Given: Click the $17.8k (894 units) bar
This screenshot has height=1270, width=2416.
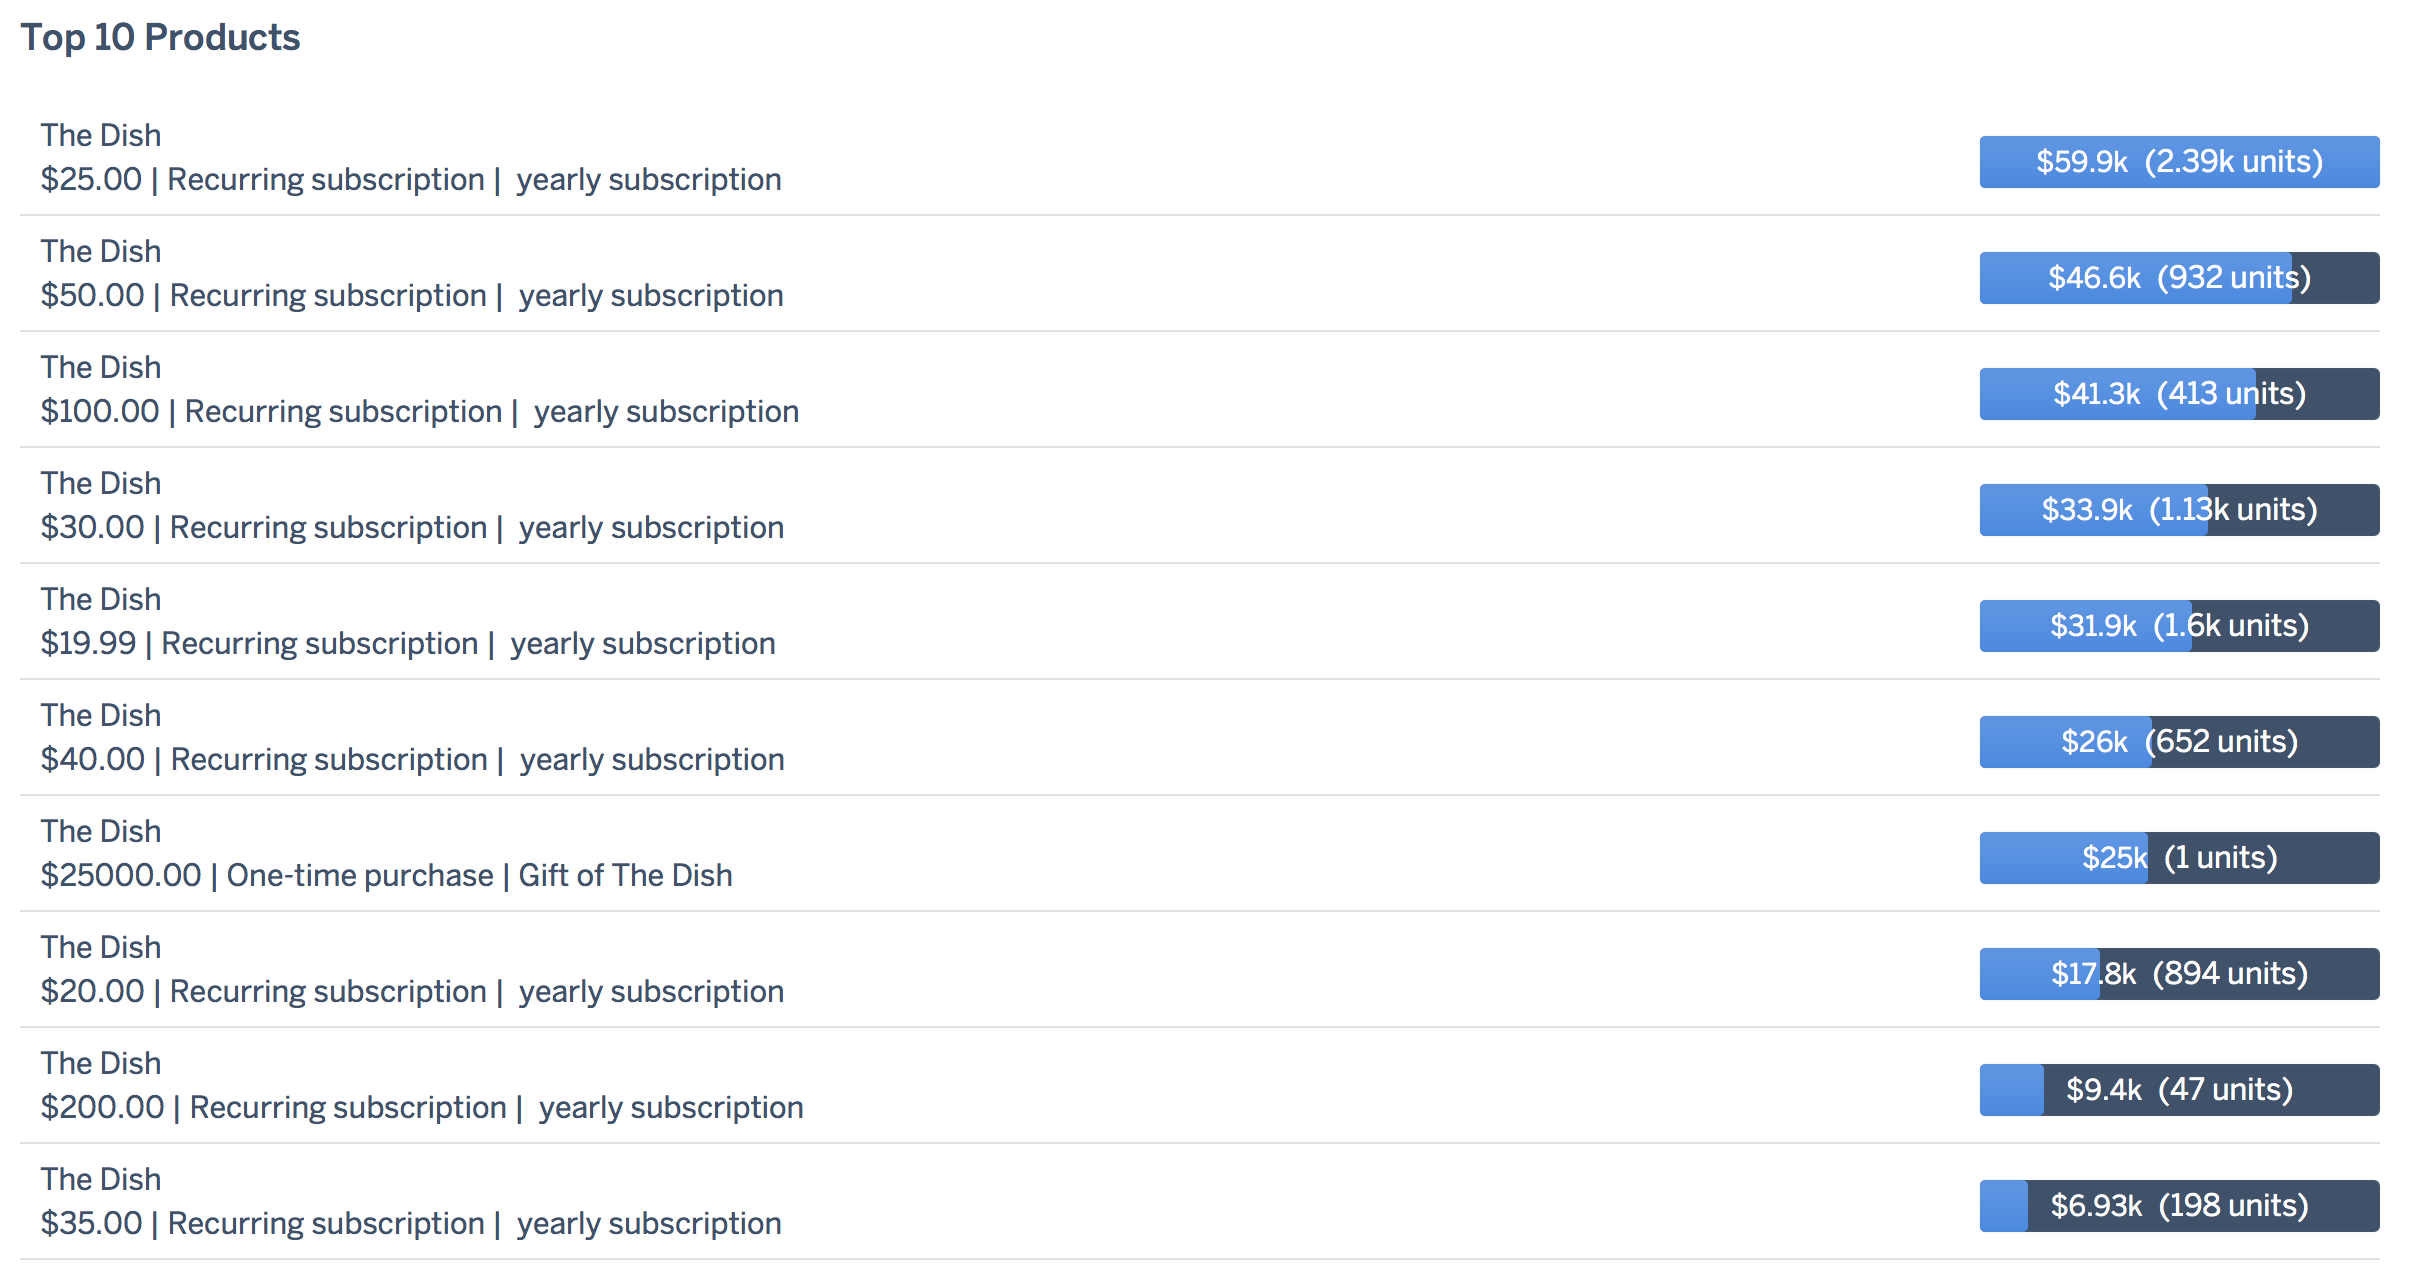Looking at the screenshot, I should click(x=2179, y=974).
